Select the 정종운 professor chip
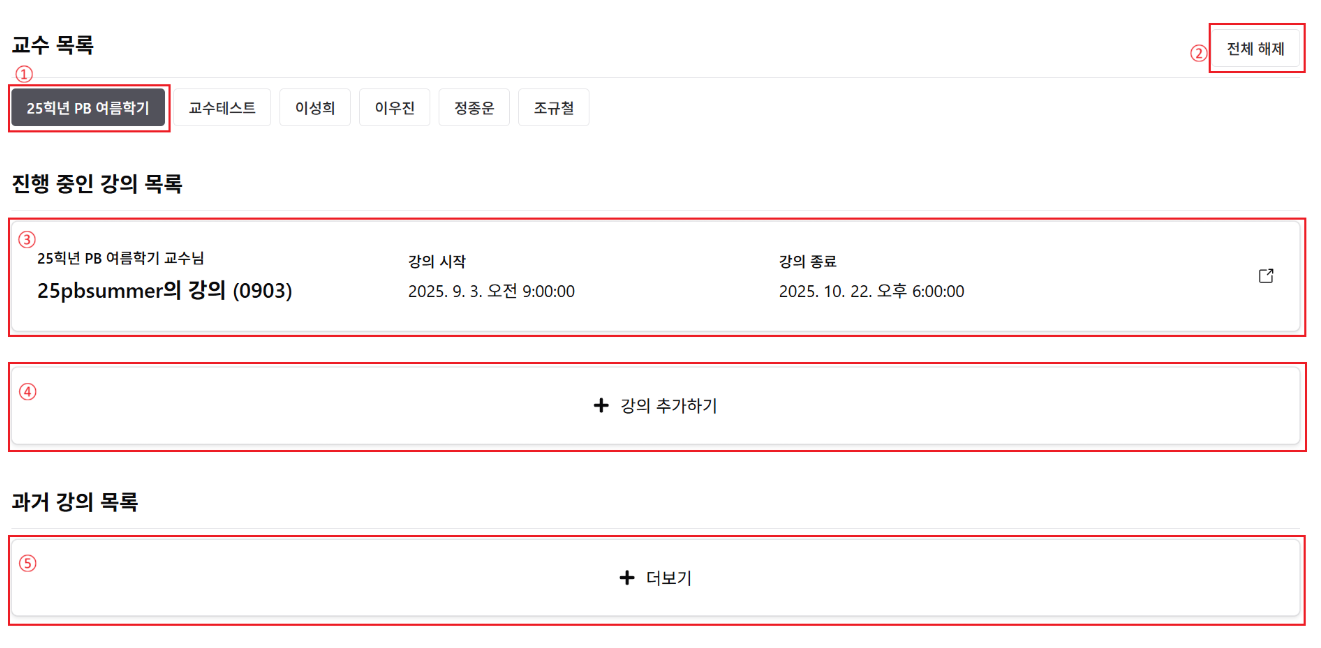 474,107
